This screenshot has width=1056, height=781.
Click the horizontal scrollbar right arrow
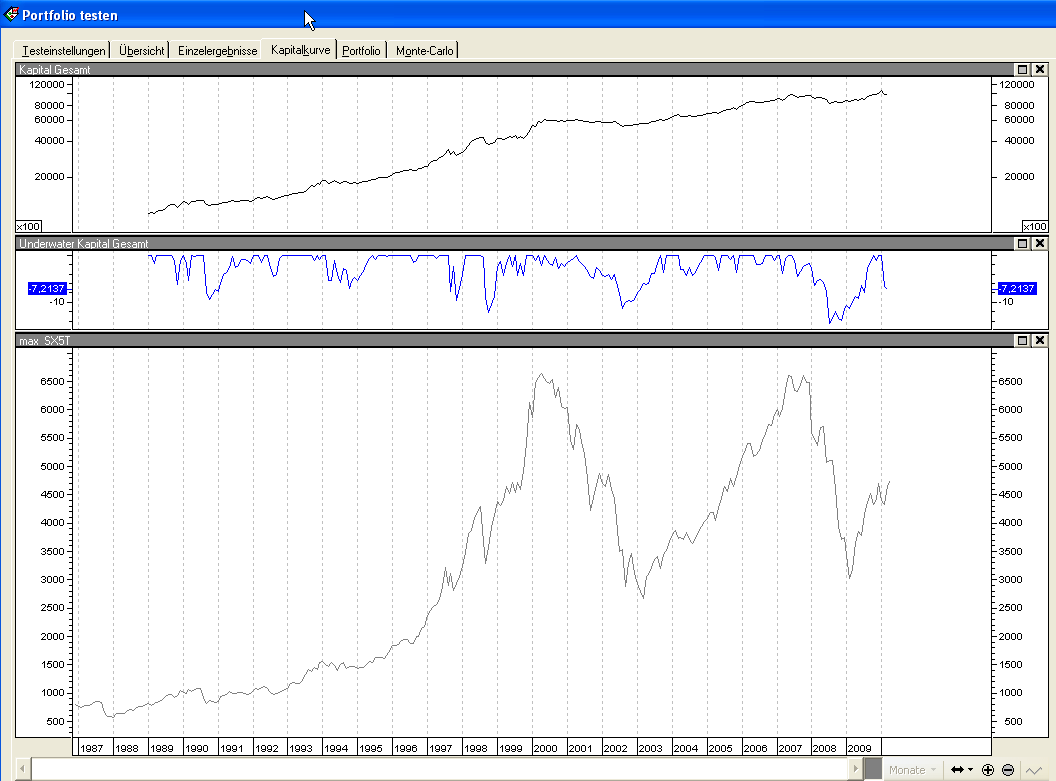(855, 768)
